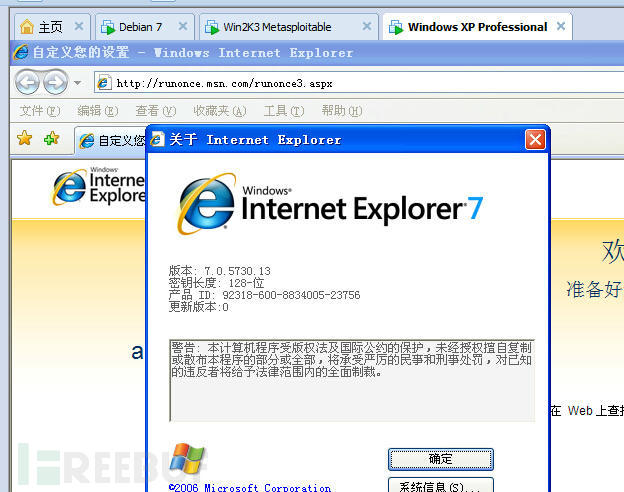Close the 关于 Internet Explorer dialog
624x492 pixels.
coord(535,140)
